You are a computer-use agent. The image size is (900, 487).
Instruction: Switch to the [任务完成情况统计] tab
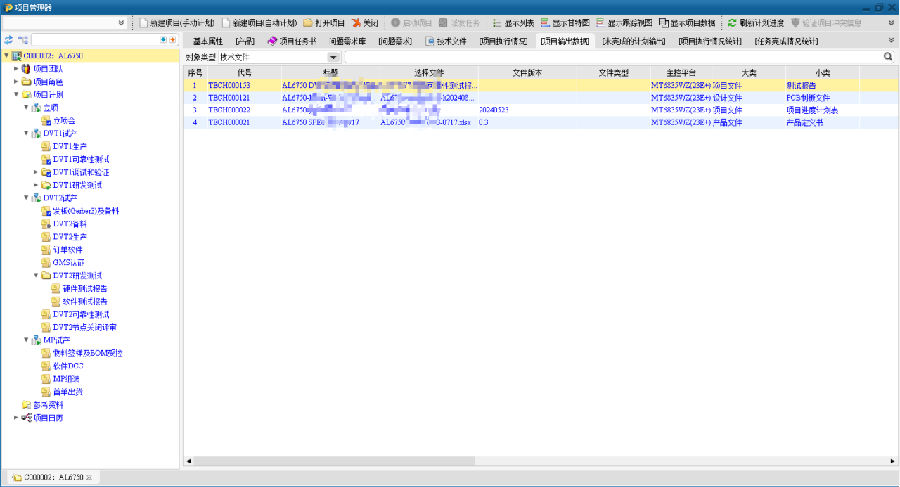(786, 41)
